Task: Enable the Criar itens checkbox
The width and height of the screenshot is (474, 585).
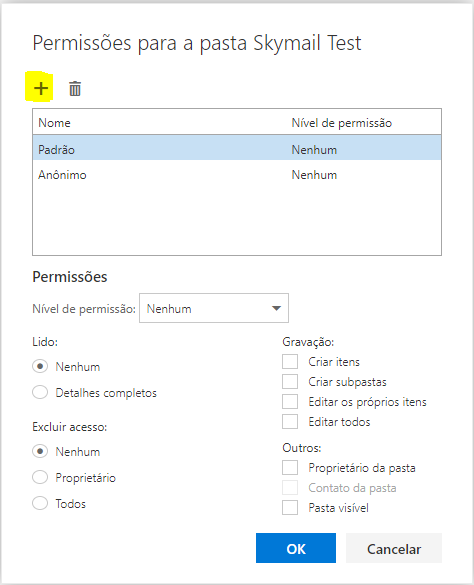Action: coord(290,362)
